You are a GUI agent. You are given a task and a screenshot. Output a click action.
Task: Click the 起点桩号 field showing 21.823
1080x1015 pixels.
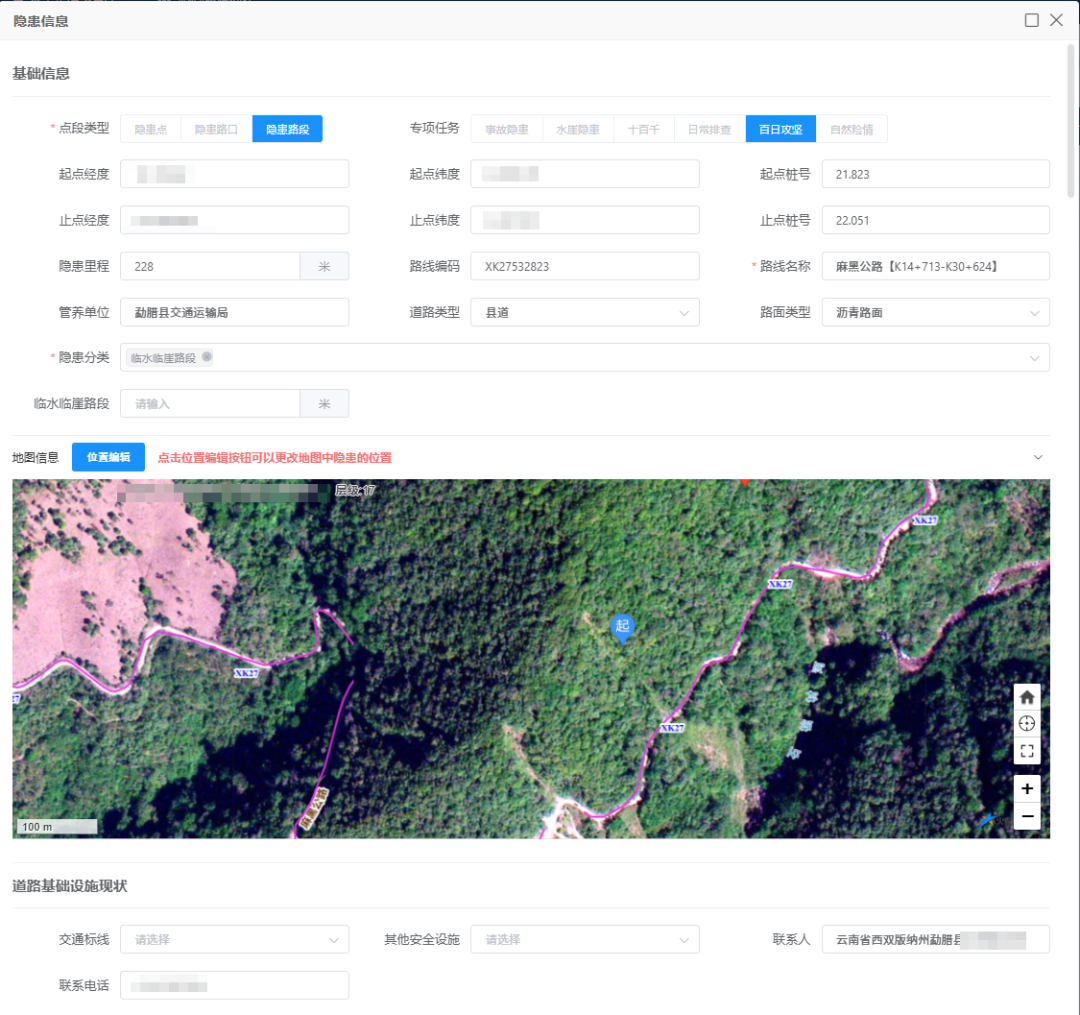tap(935, 174)
